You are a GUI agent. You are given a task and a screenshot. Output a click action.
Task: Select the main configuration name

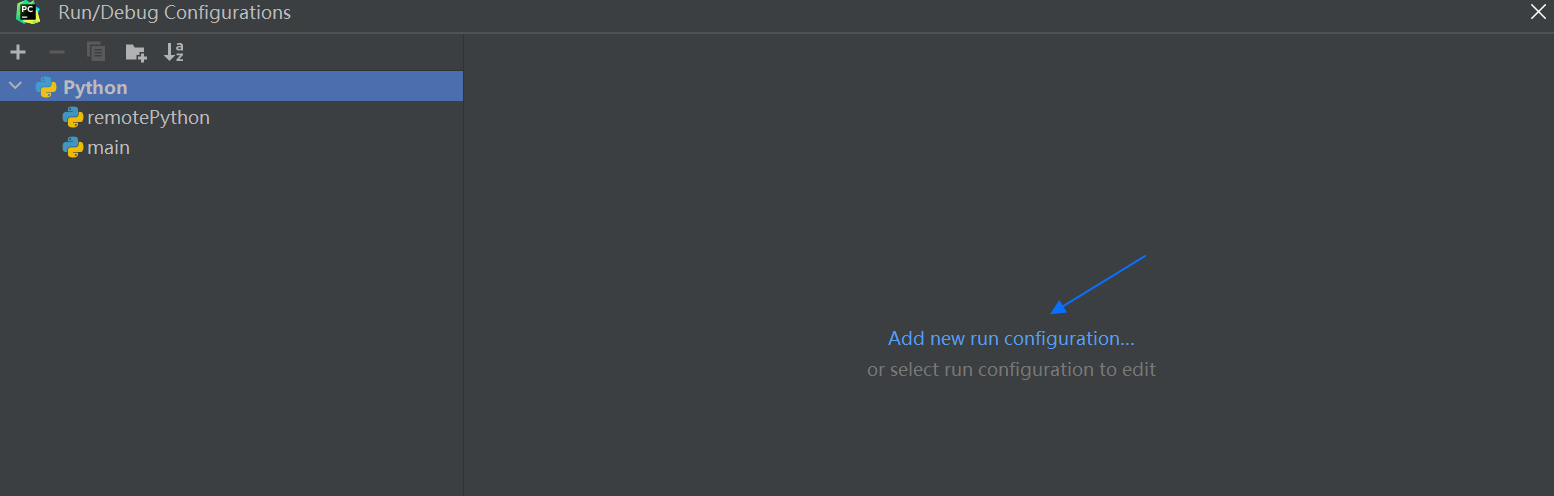click(x=109, y=147)
